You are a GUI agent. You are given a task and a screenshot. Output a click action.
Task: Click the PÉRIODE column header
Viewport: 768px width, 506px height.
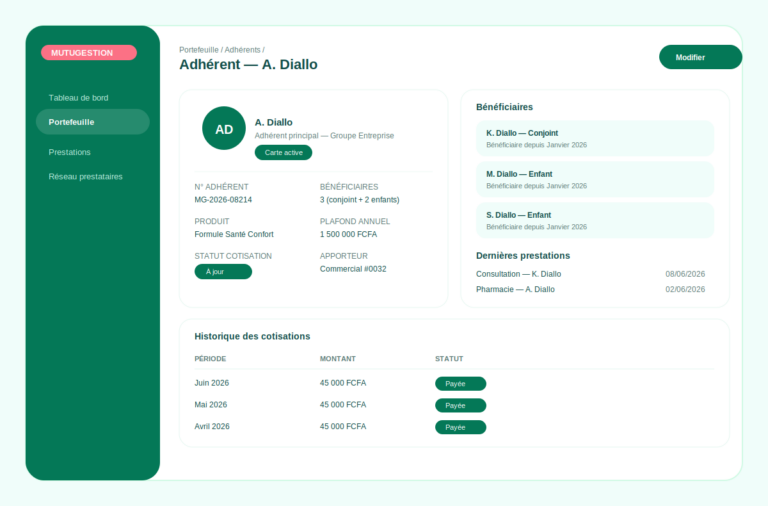click(x=210, y=359)
